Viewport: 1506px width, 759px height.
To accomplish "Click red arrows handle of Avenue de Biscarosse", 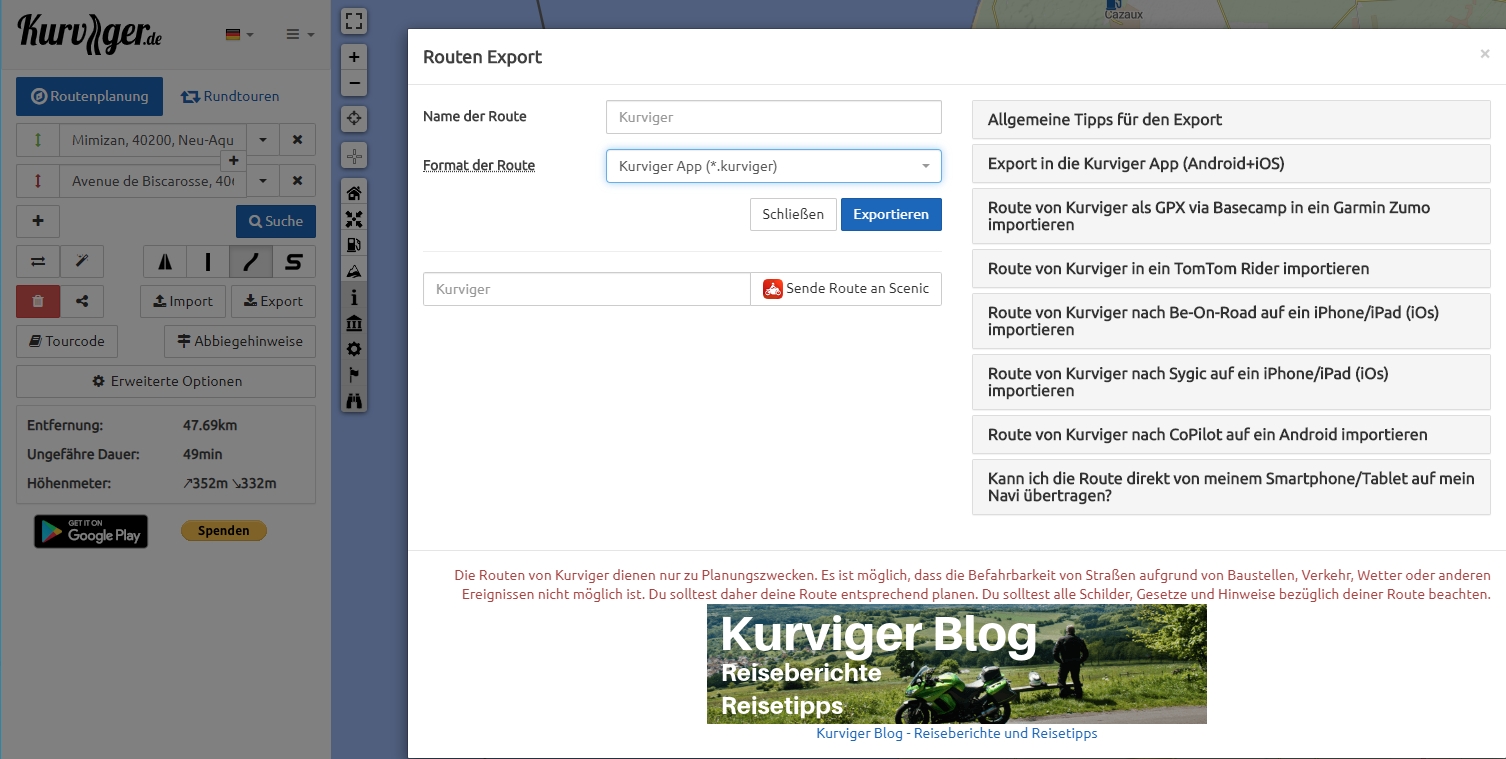I will click(38, 181).
